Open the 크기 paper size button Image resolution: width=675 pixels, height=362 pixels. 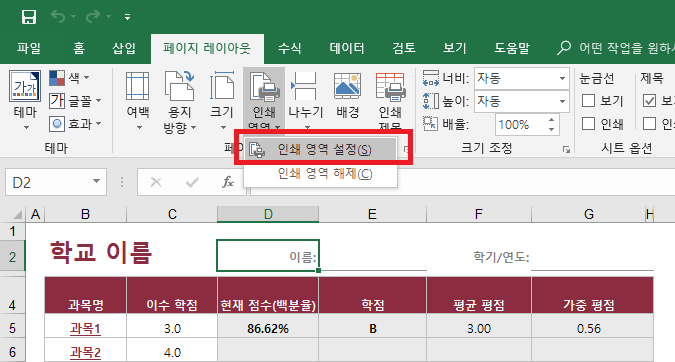tap(222, 101)
